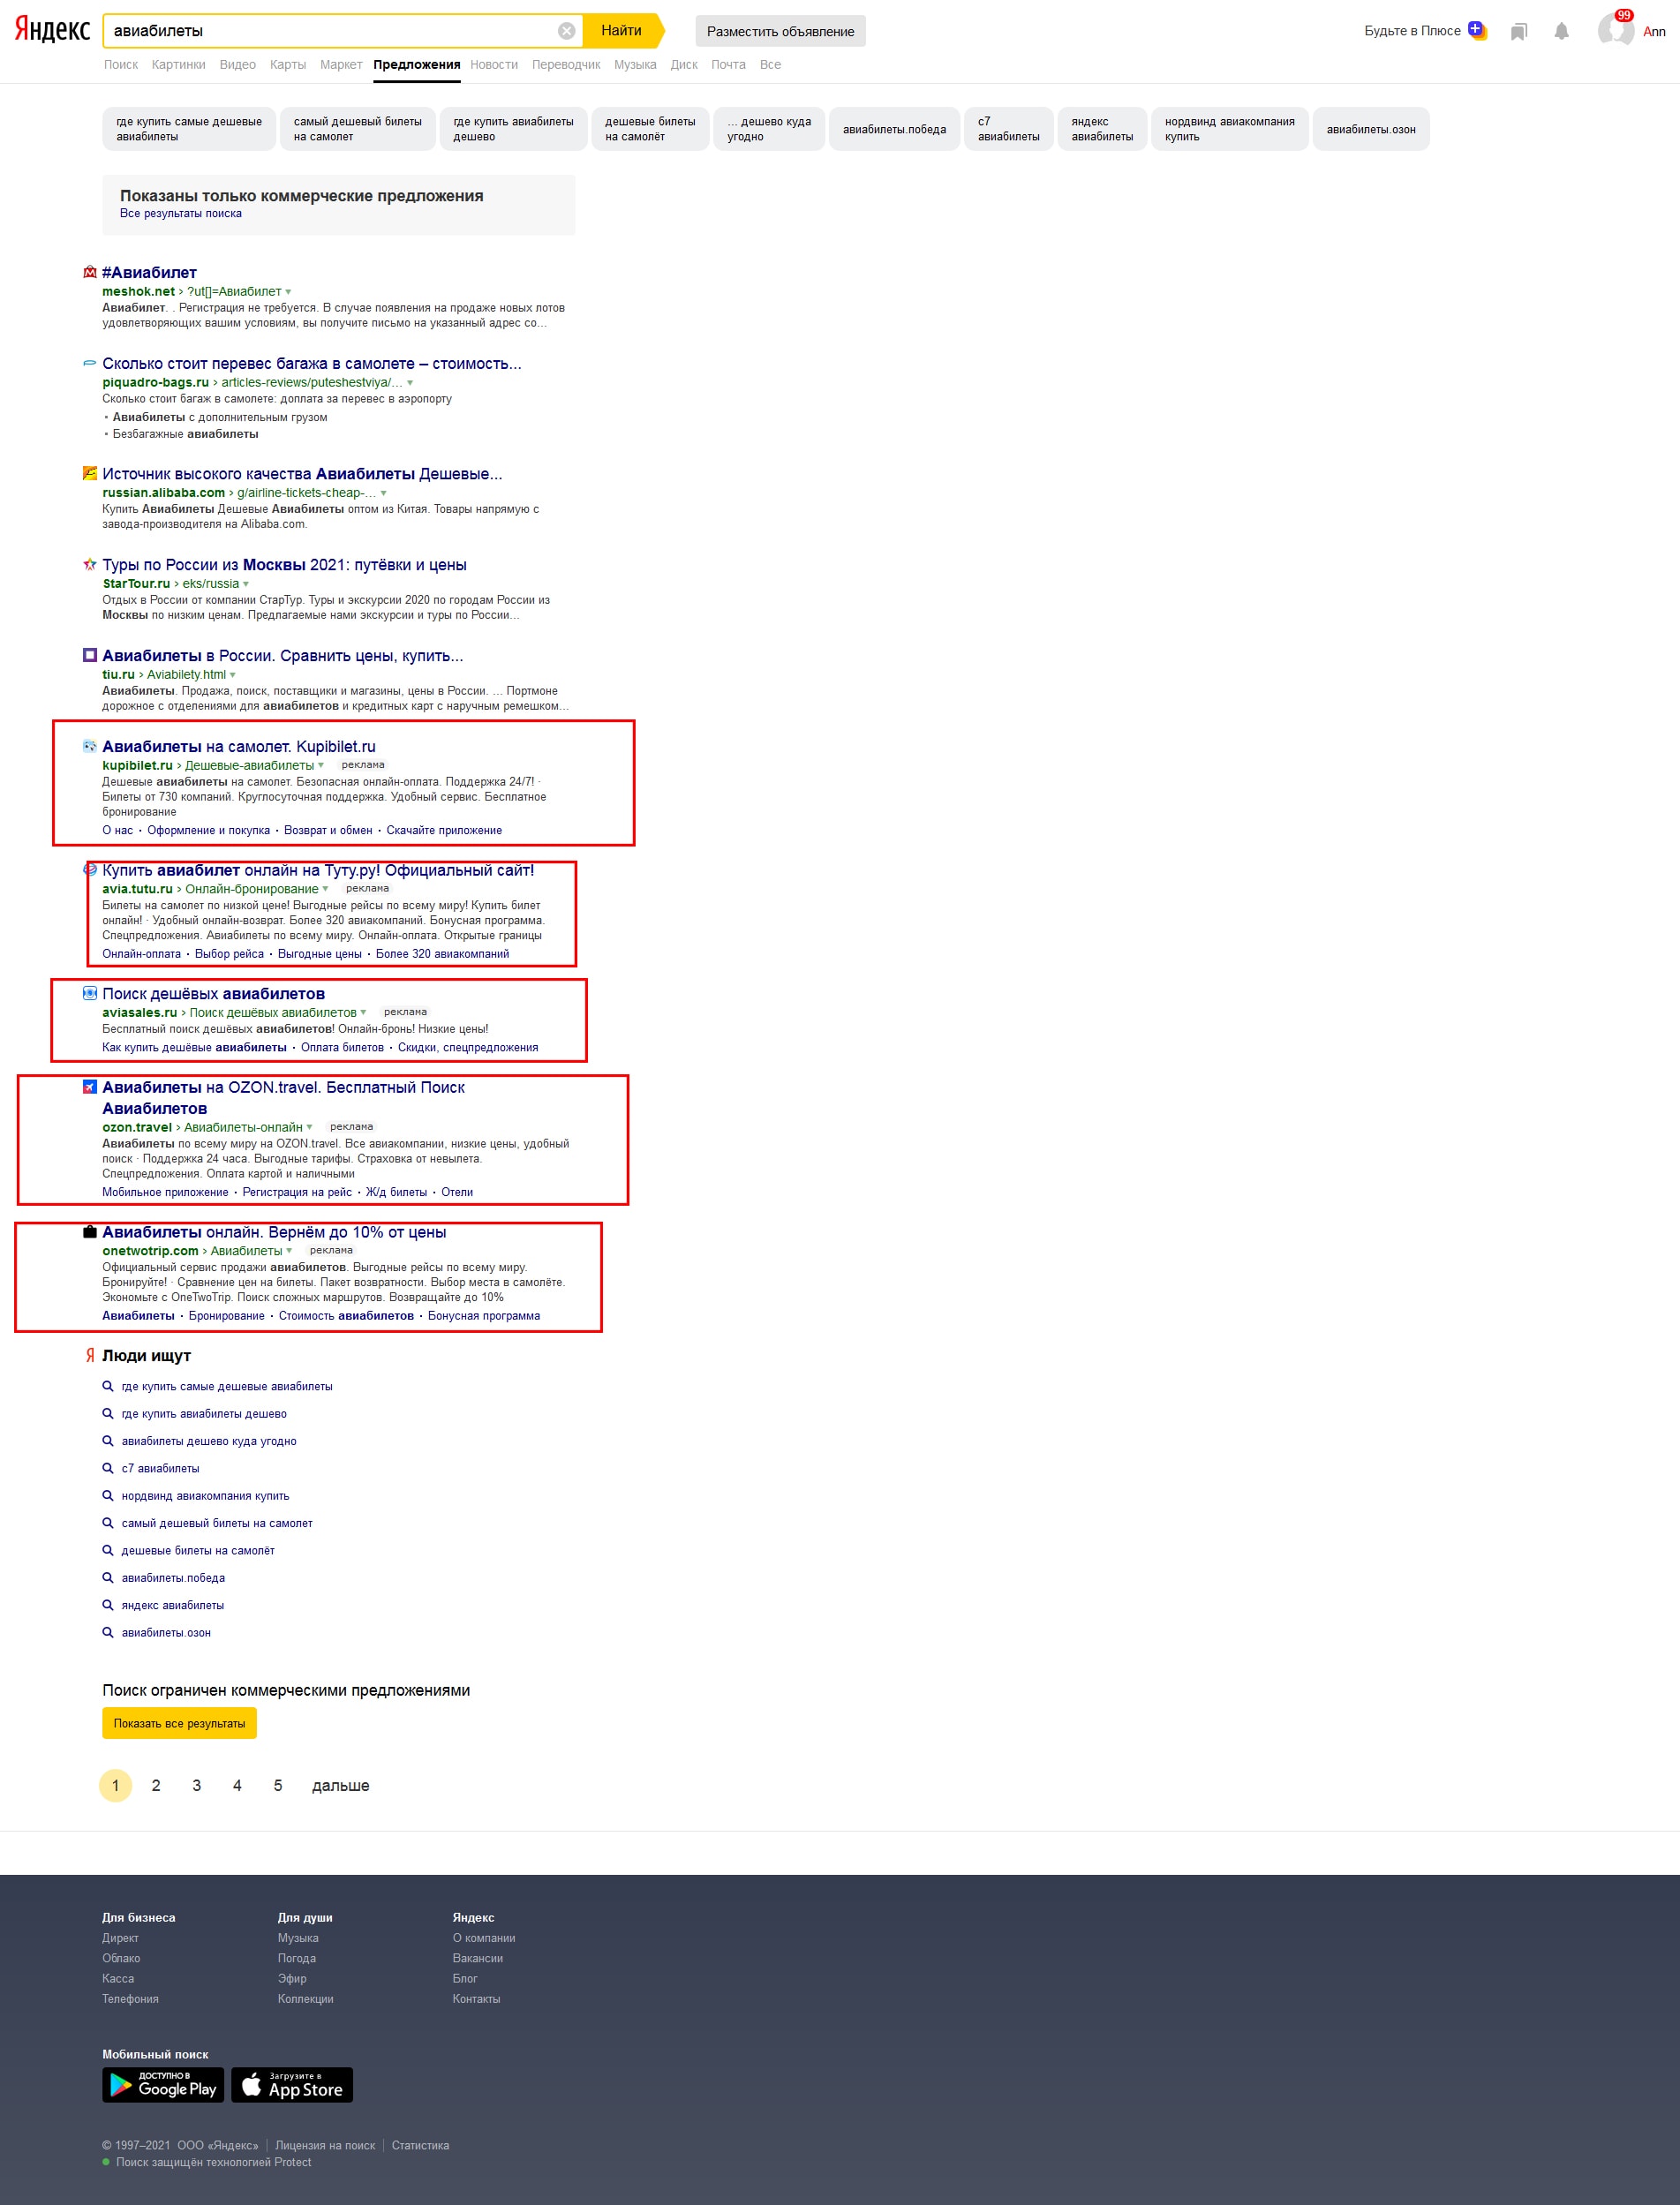Switch to the Новости tab
Screen dimensions: 1680x2205
point(494,65)
